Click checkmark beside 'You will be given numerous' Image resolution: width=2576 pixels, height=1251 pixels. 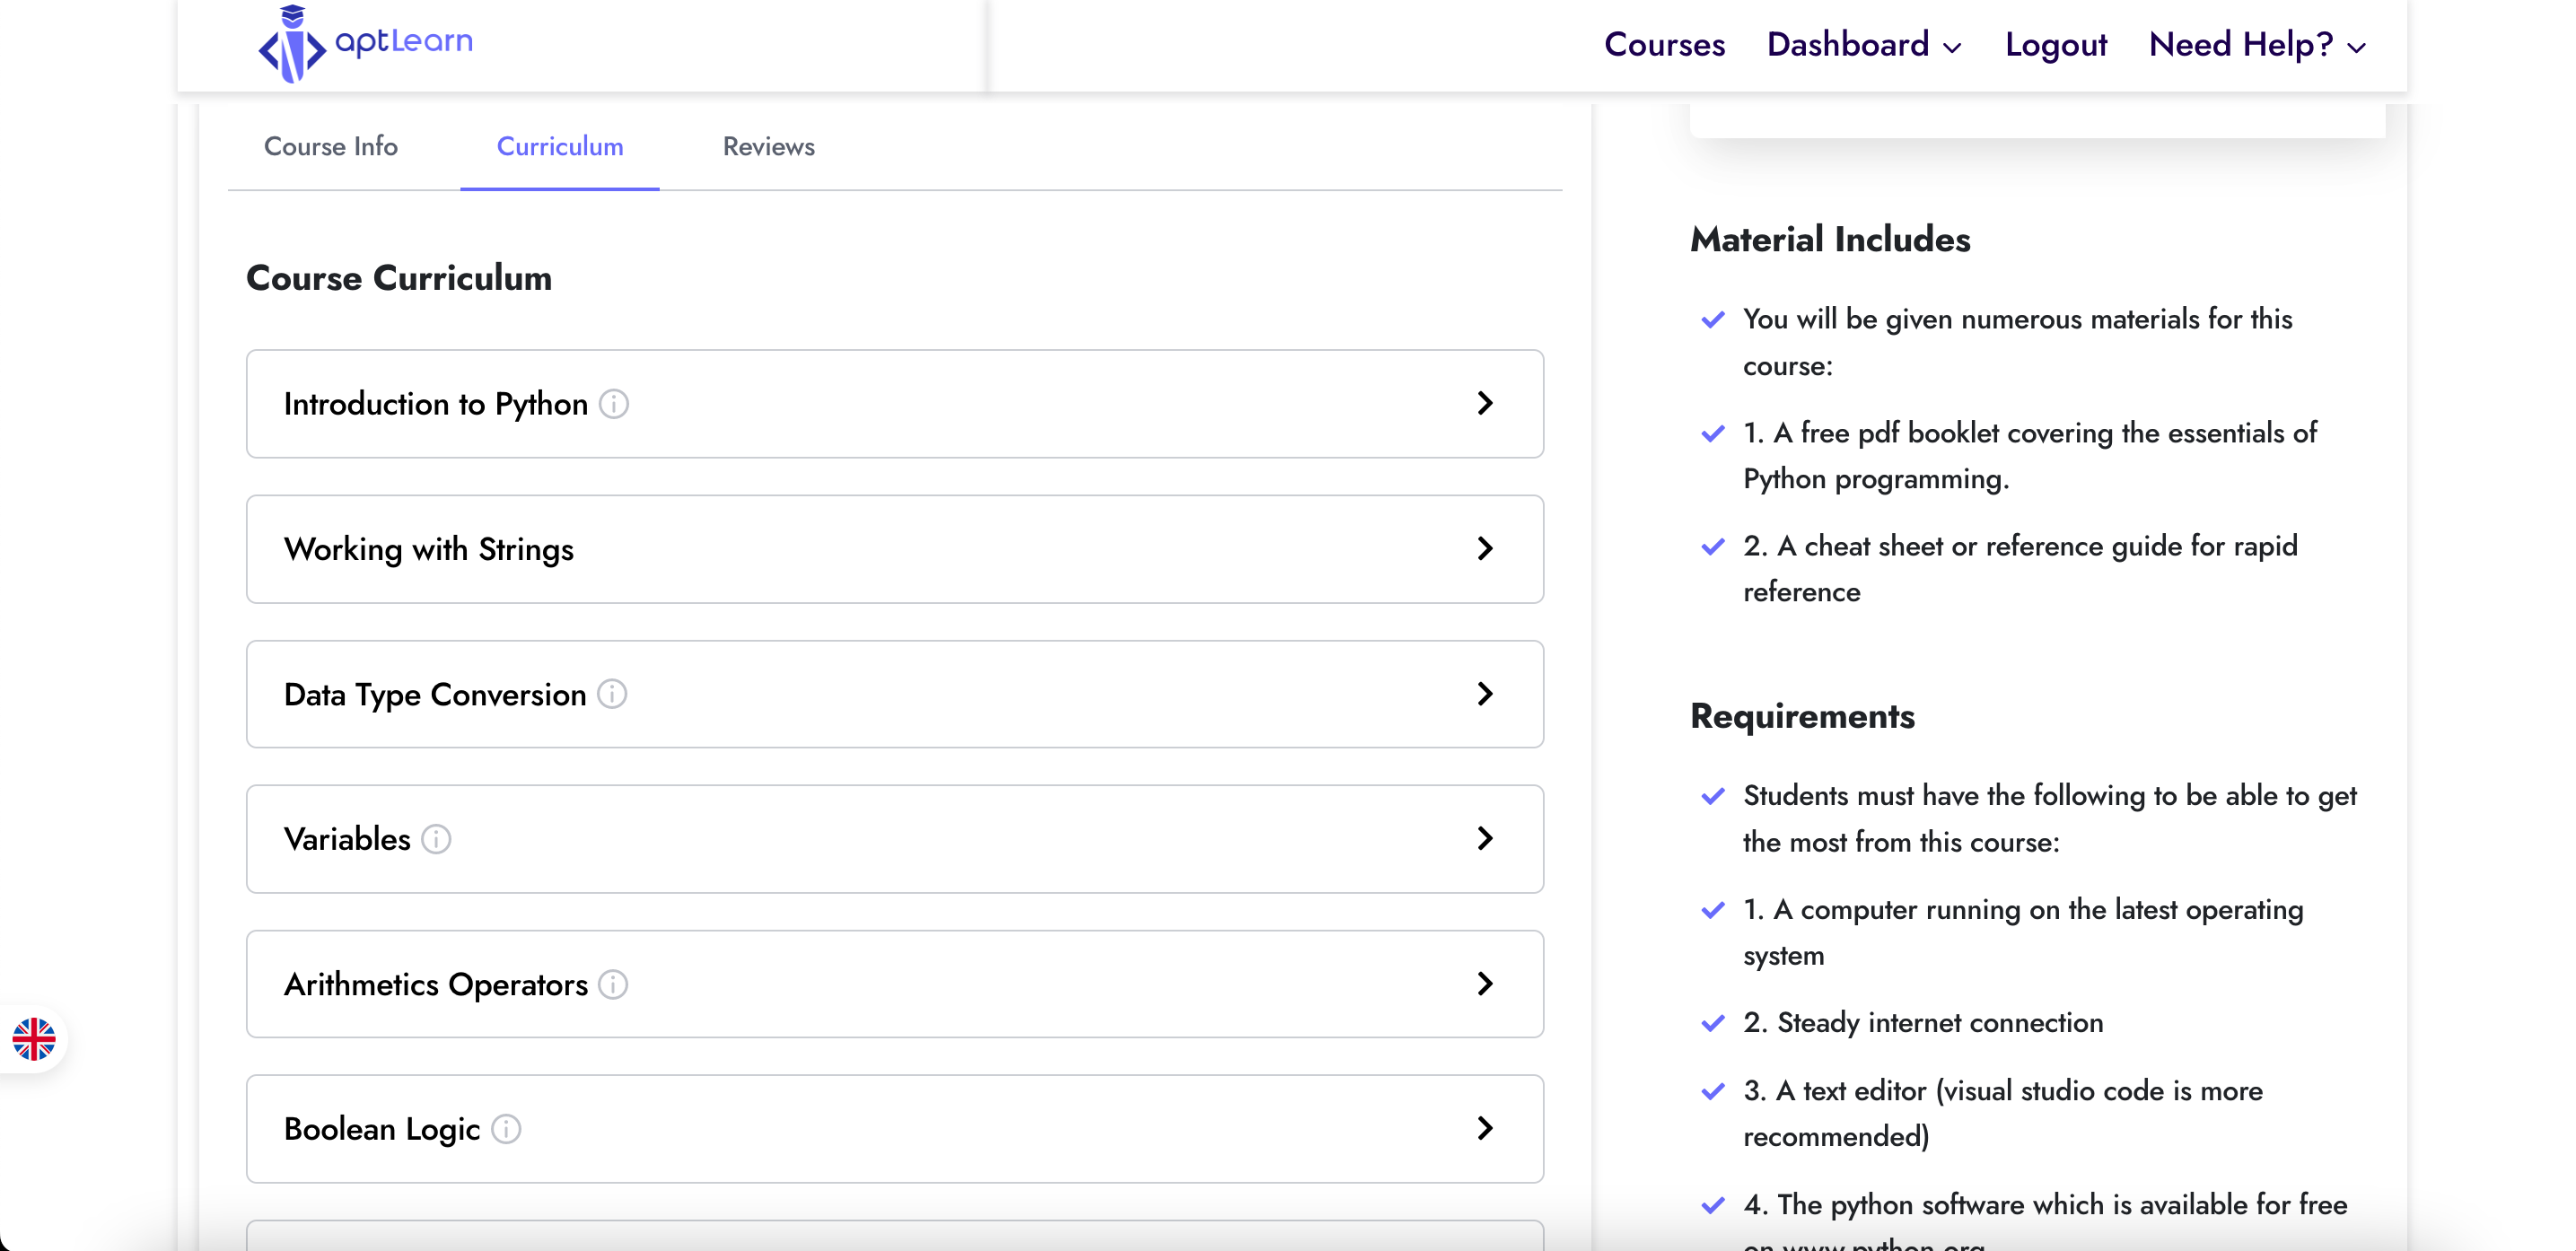tap(1713, 319)
